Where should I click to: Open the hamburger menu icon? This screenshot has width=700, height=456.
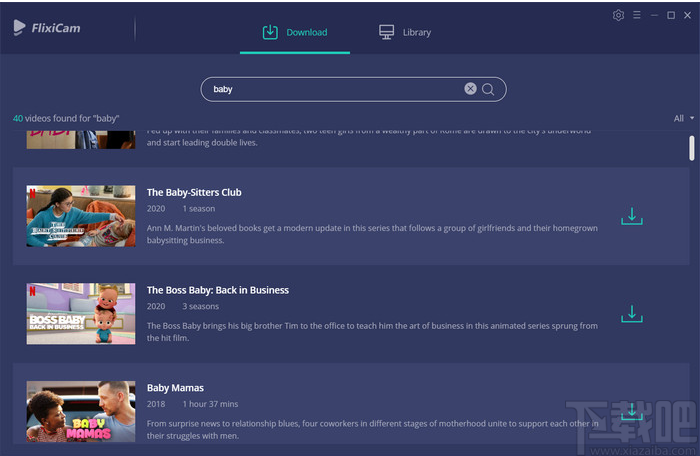point(637,15)
